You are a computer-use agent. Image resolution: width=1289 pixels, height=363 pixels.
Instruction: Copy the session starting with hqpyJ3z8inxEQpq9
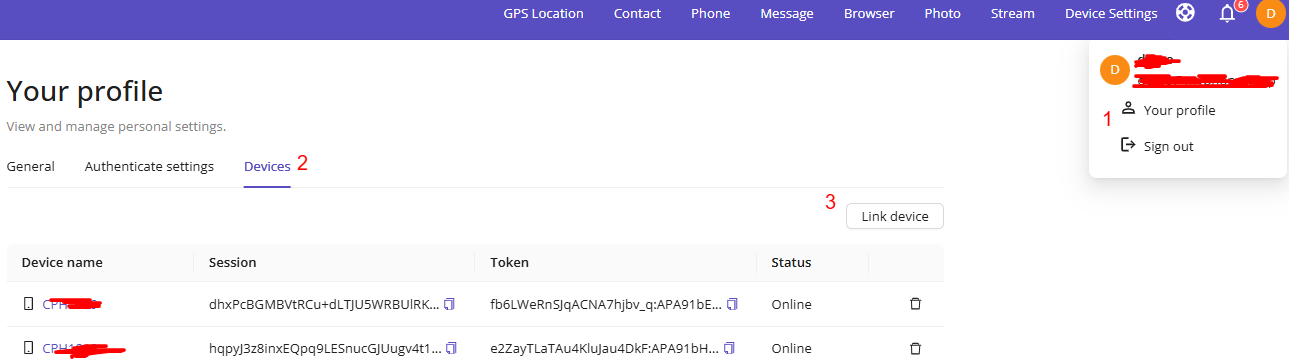click(x=451, y=348)
